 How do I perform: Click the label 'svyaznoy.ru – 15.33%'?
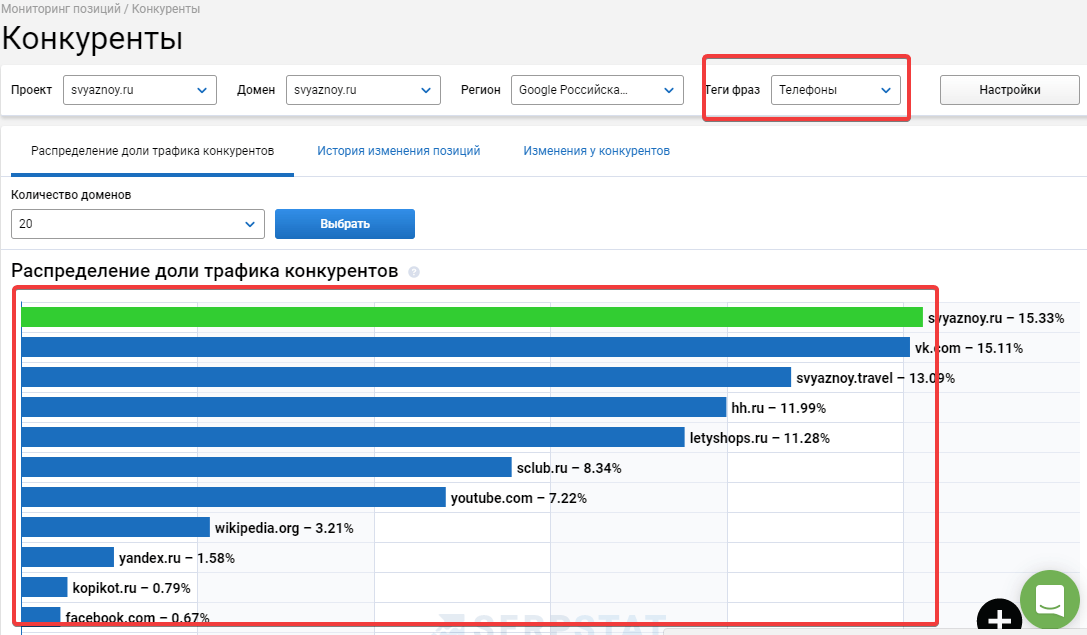point(996,318)
